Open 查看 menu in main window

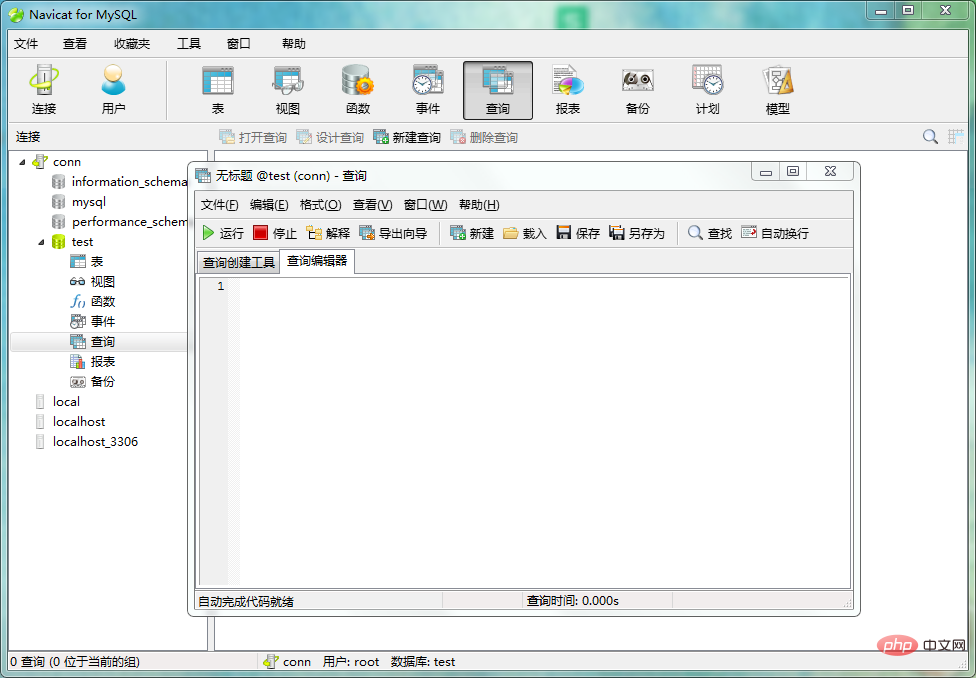[75, 44]
